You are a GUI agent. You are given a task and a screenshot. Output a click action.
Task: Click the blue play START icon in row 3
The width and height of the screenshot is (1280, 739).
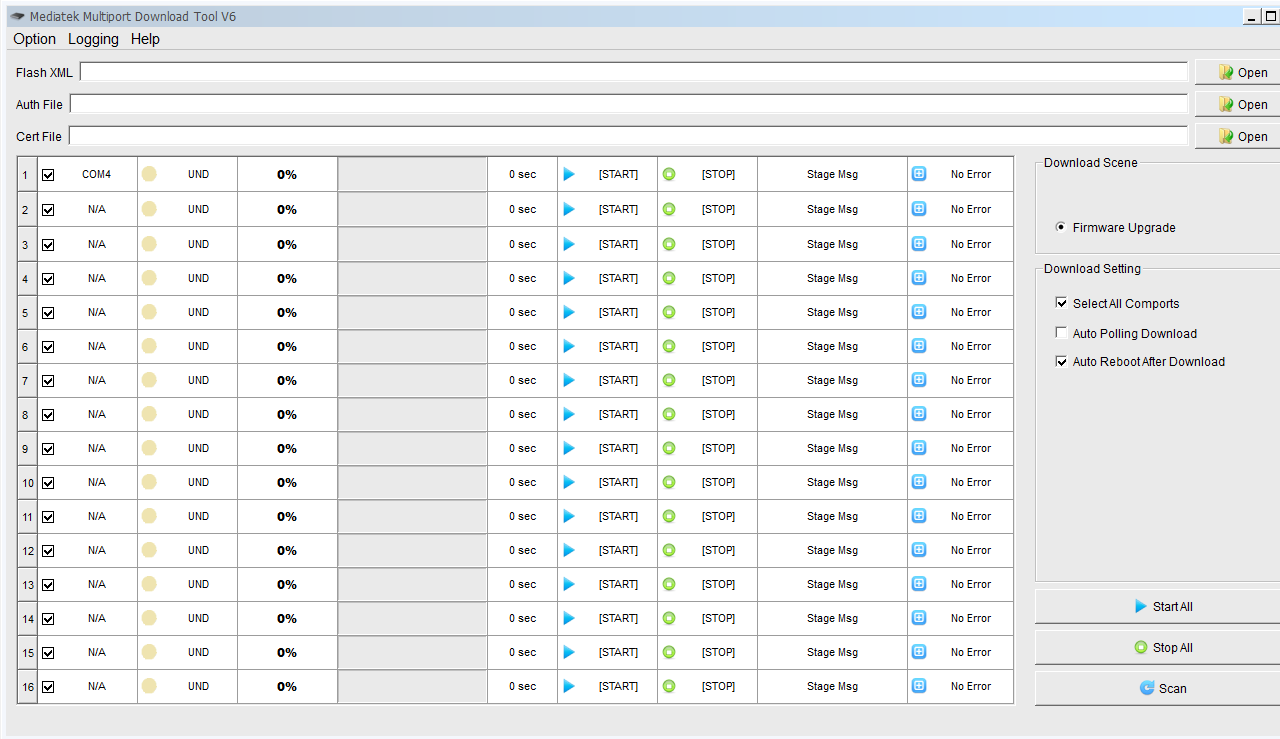point(569,244)
